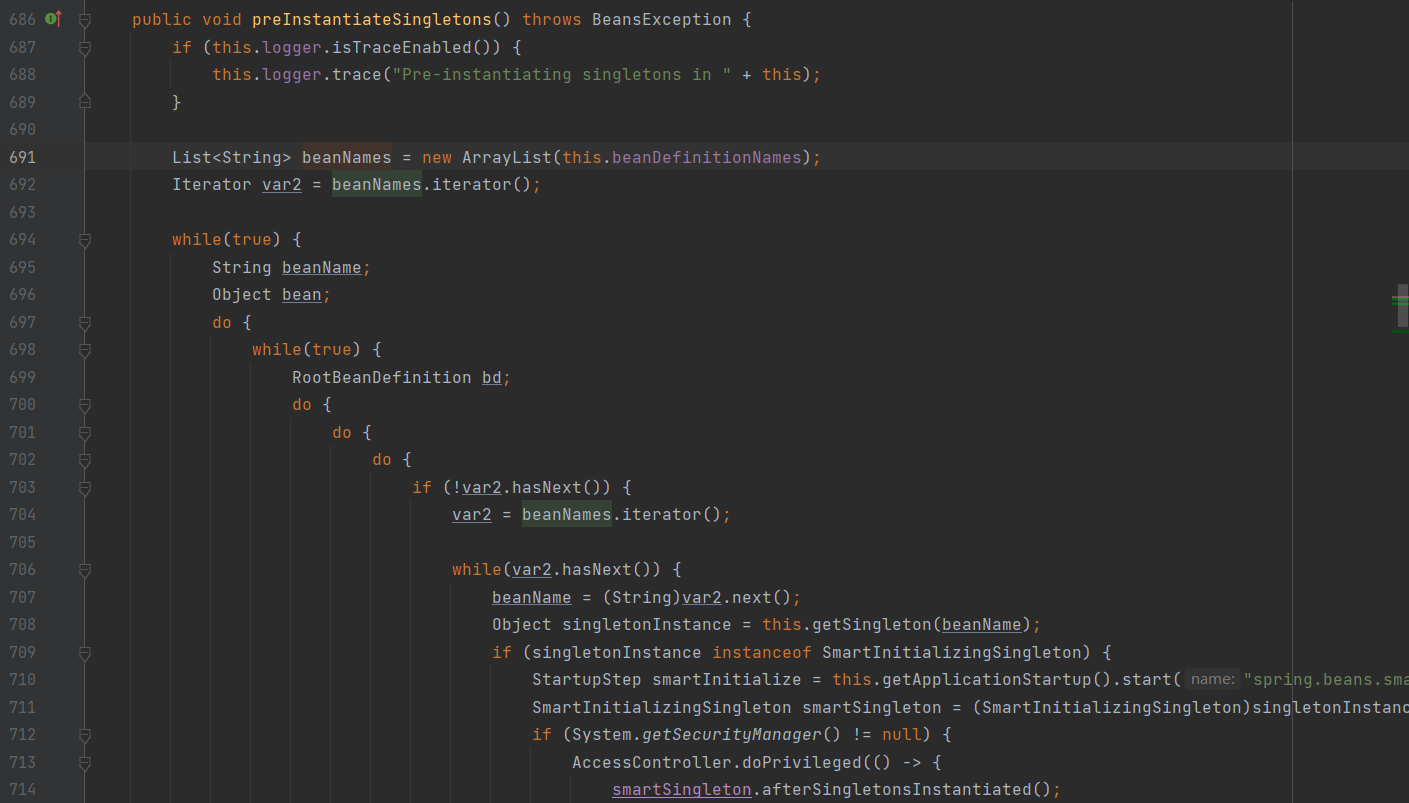
Task: Click 'var2' declaration on line 692
Action: pos(282,185)
